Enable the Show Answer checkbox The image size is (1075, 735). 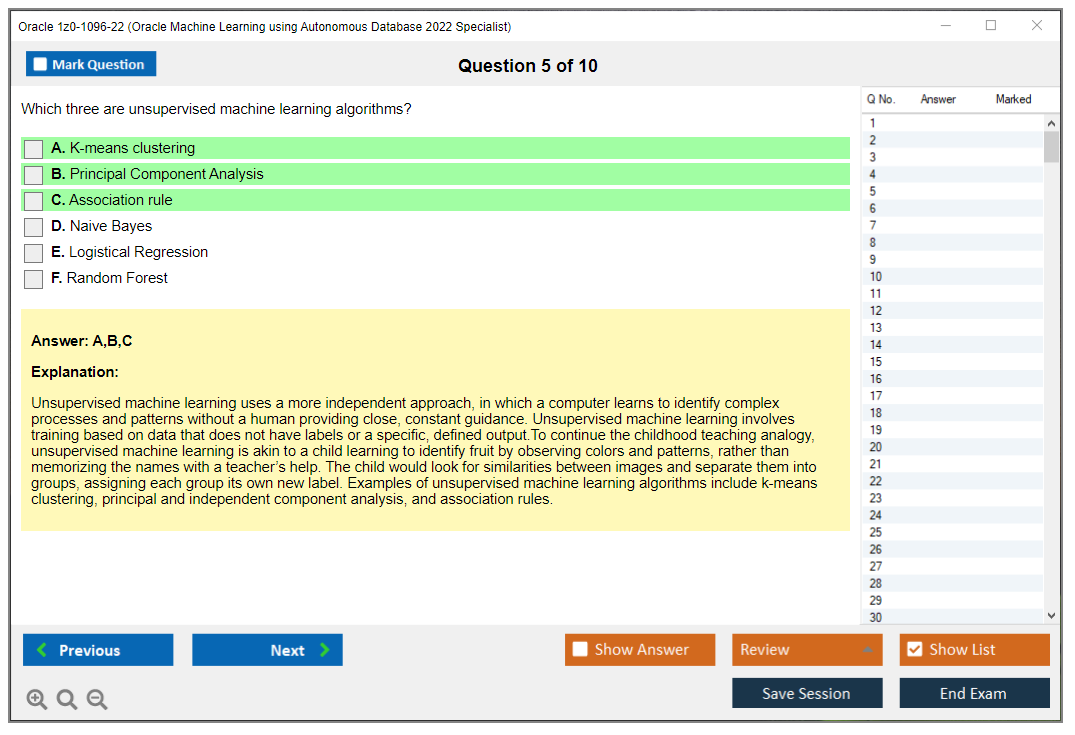[579, 650]
